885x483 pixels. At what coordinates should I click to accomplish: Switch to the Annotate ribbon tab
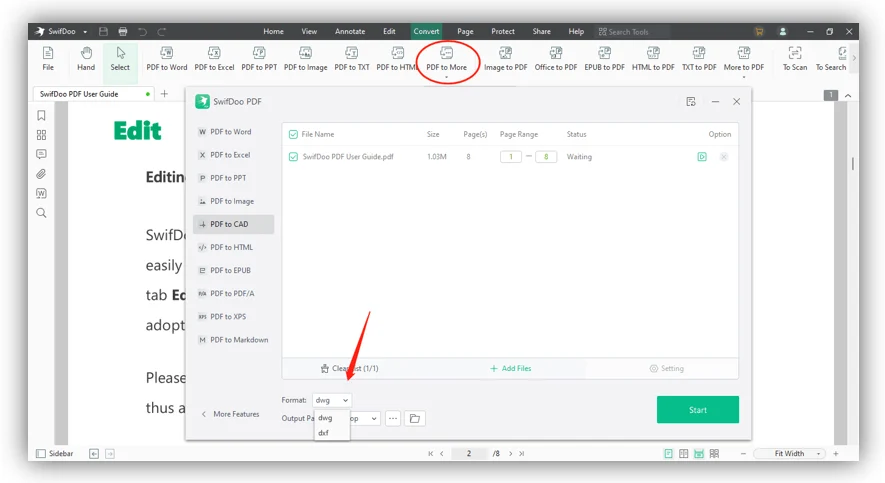coord(350,32)
